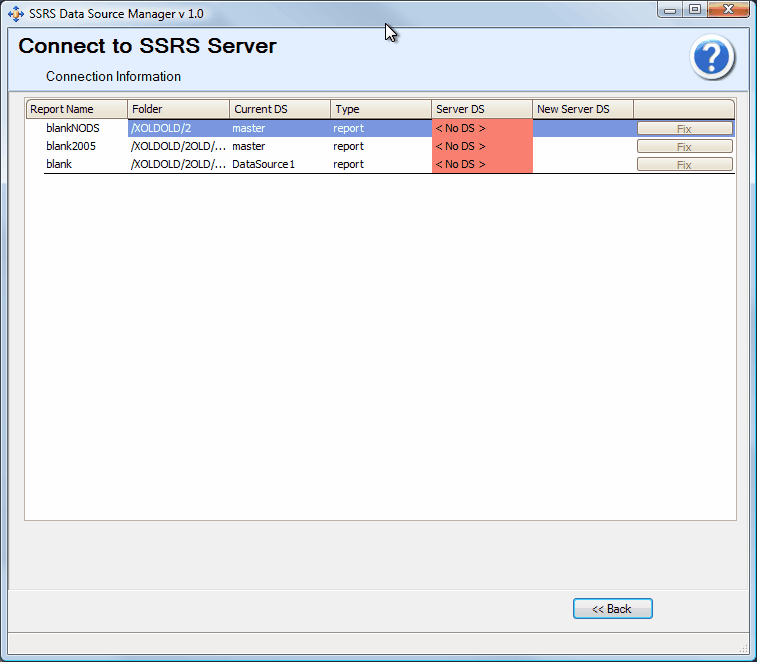
Task: Click the folder cell in DataSource1 row
Action: [x=179, y=164]
